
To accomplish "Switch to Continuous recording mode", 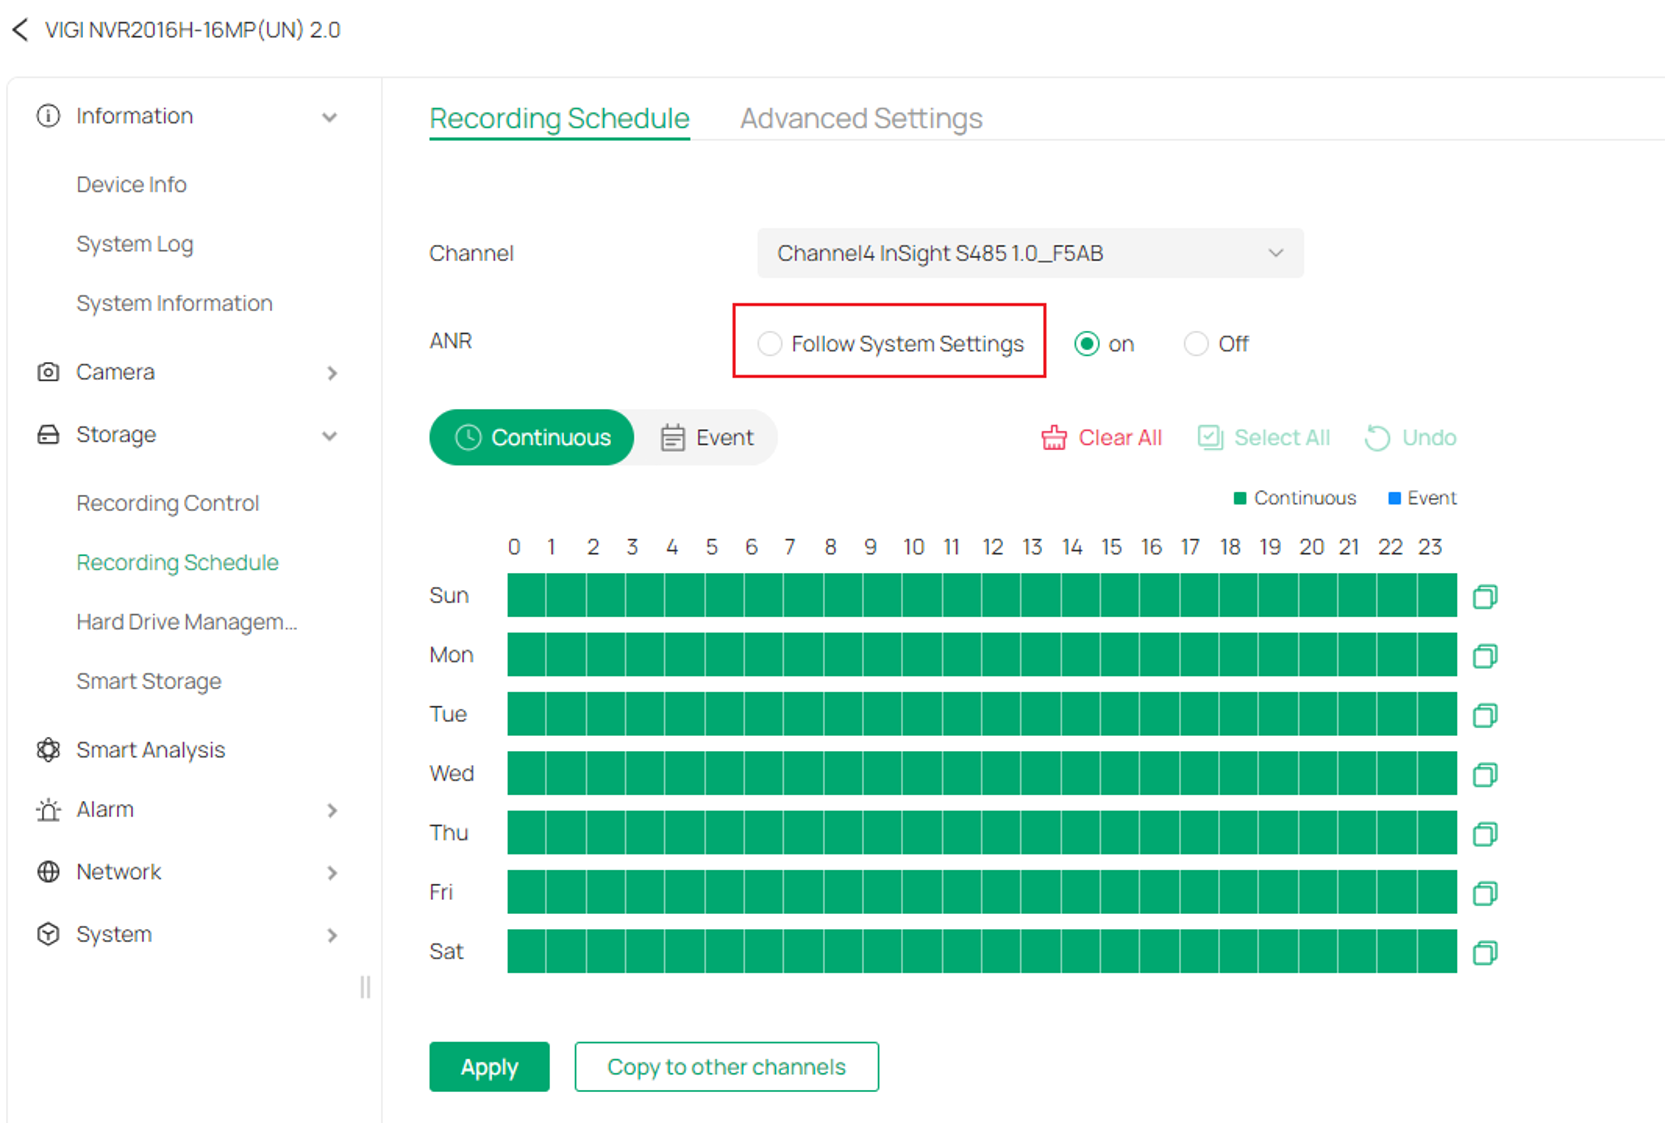I will tap(532, 438).
